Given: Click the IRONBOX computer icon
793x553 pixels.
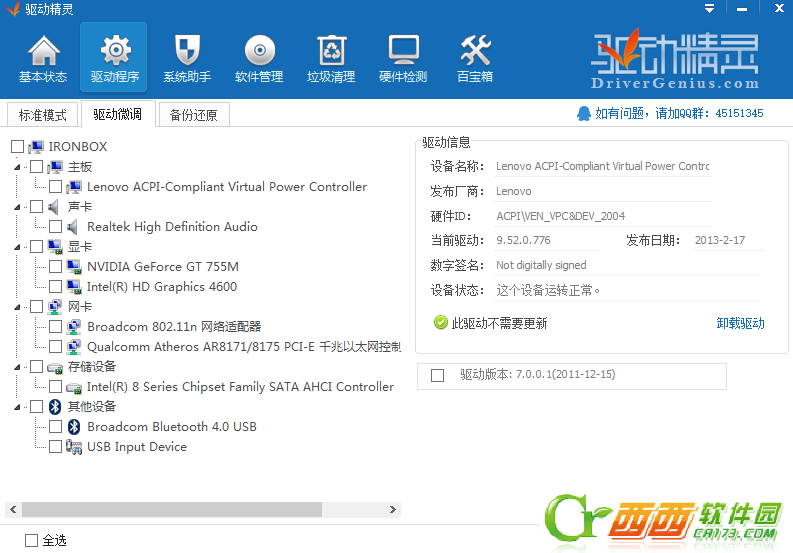Looking at the screenshot, I should pyautogui.click(x=36, y=147).
